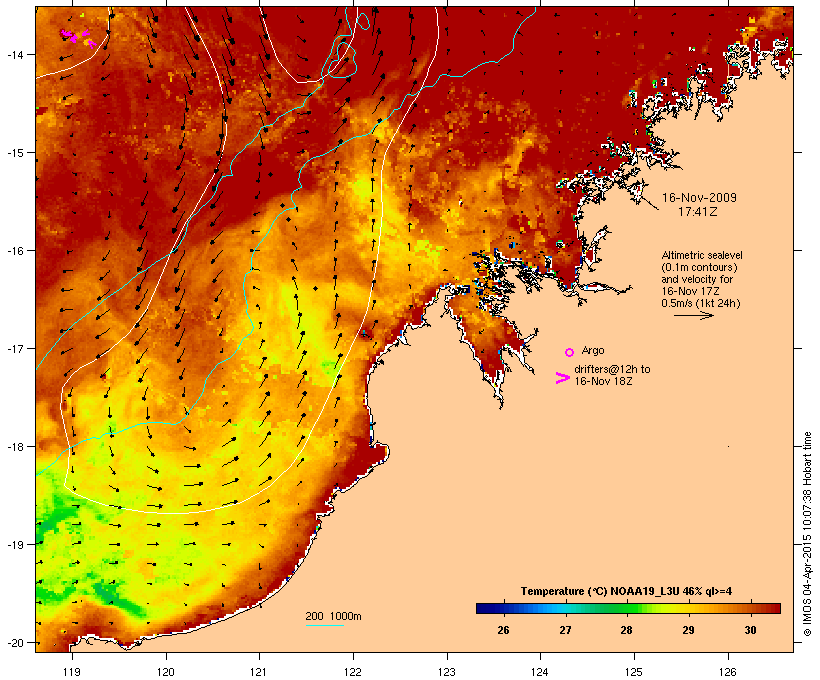
Task: Click the "200 1000m" depth label
Action: (x=333, y=616)
